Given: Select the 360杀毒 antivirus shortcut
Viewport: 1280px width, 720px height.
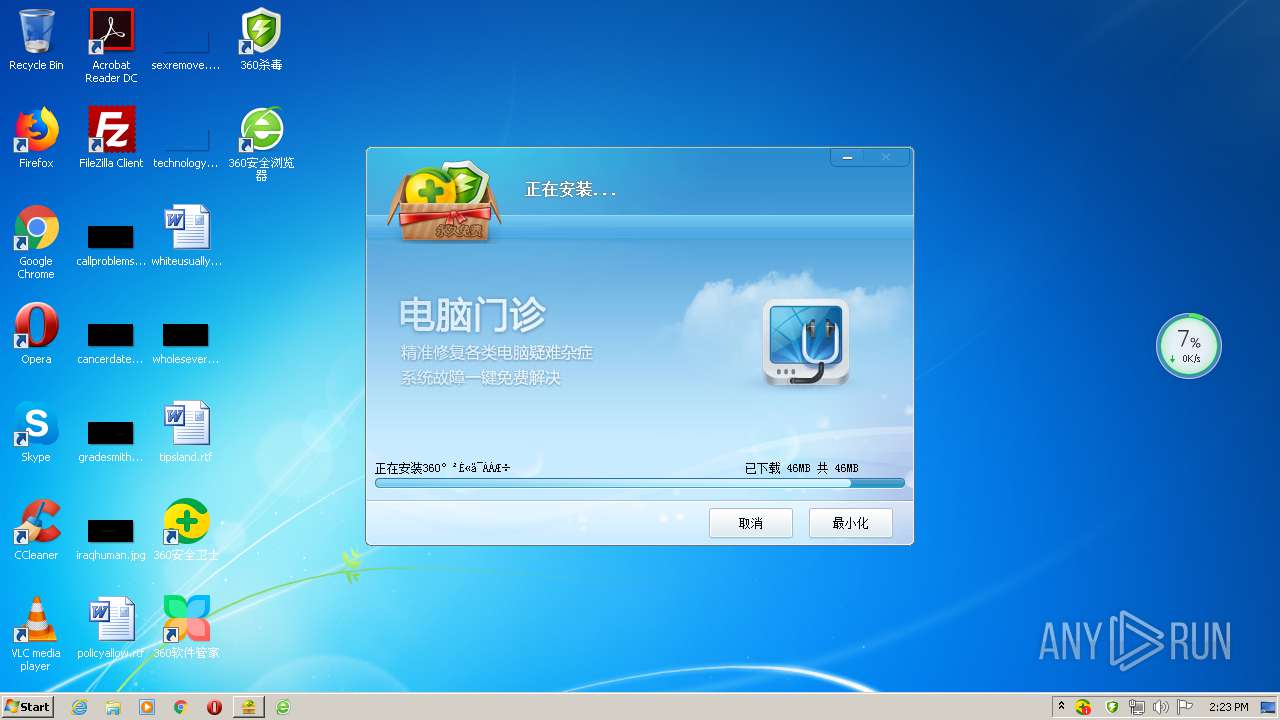Looking at the screenshot, I should point(261,40).
